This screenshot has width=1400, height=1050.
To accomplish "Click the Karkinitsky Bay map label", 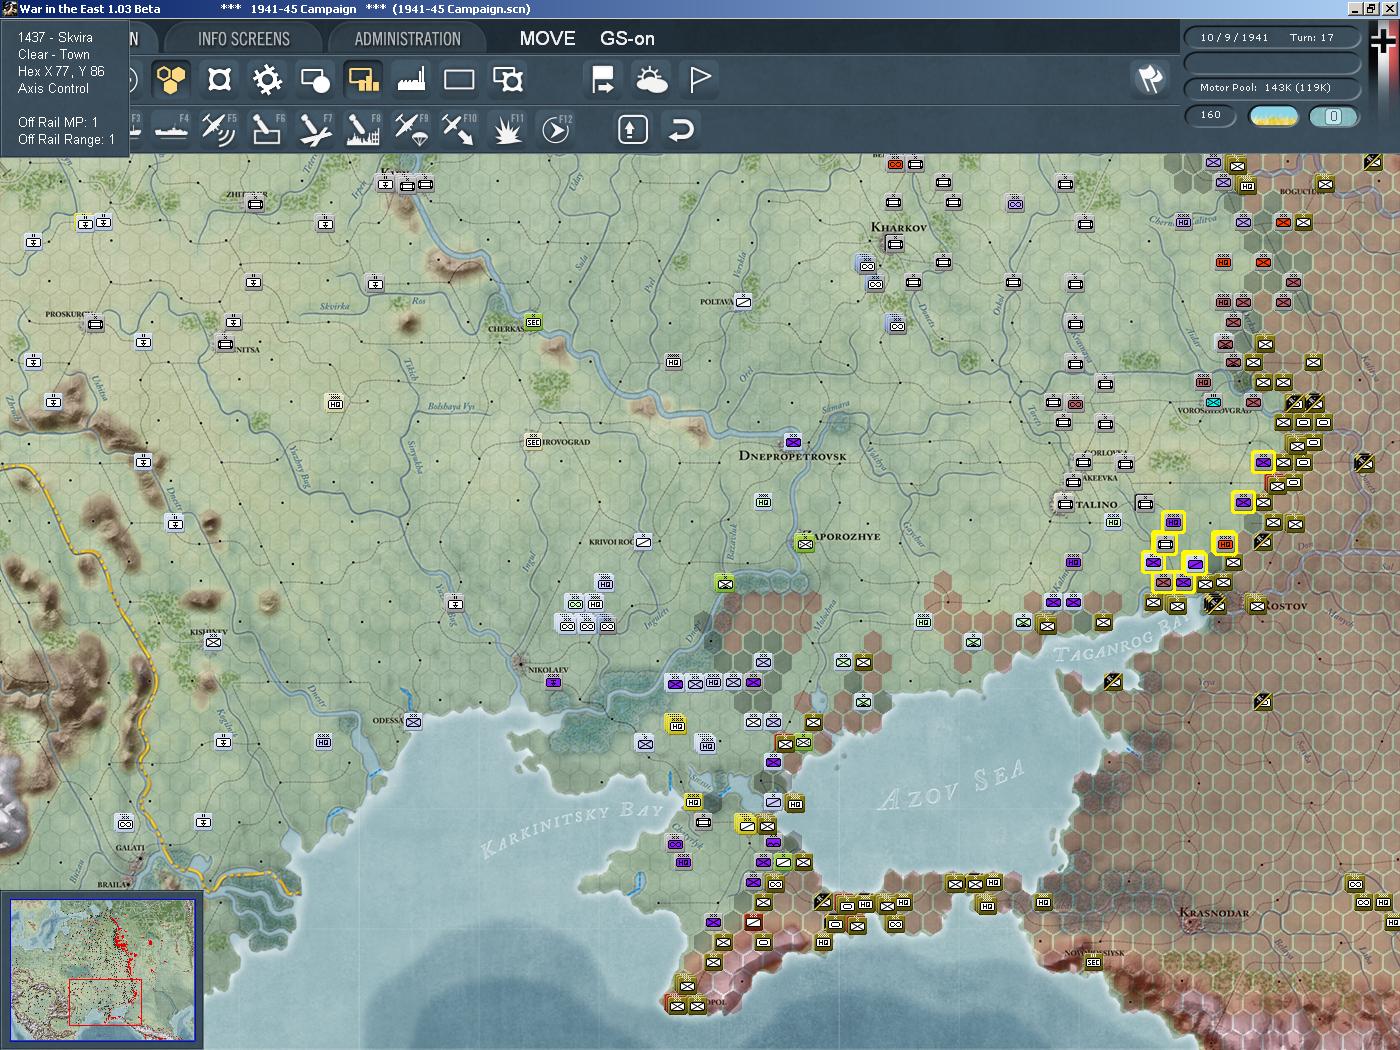I will coord(573,828).
